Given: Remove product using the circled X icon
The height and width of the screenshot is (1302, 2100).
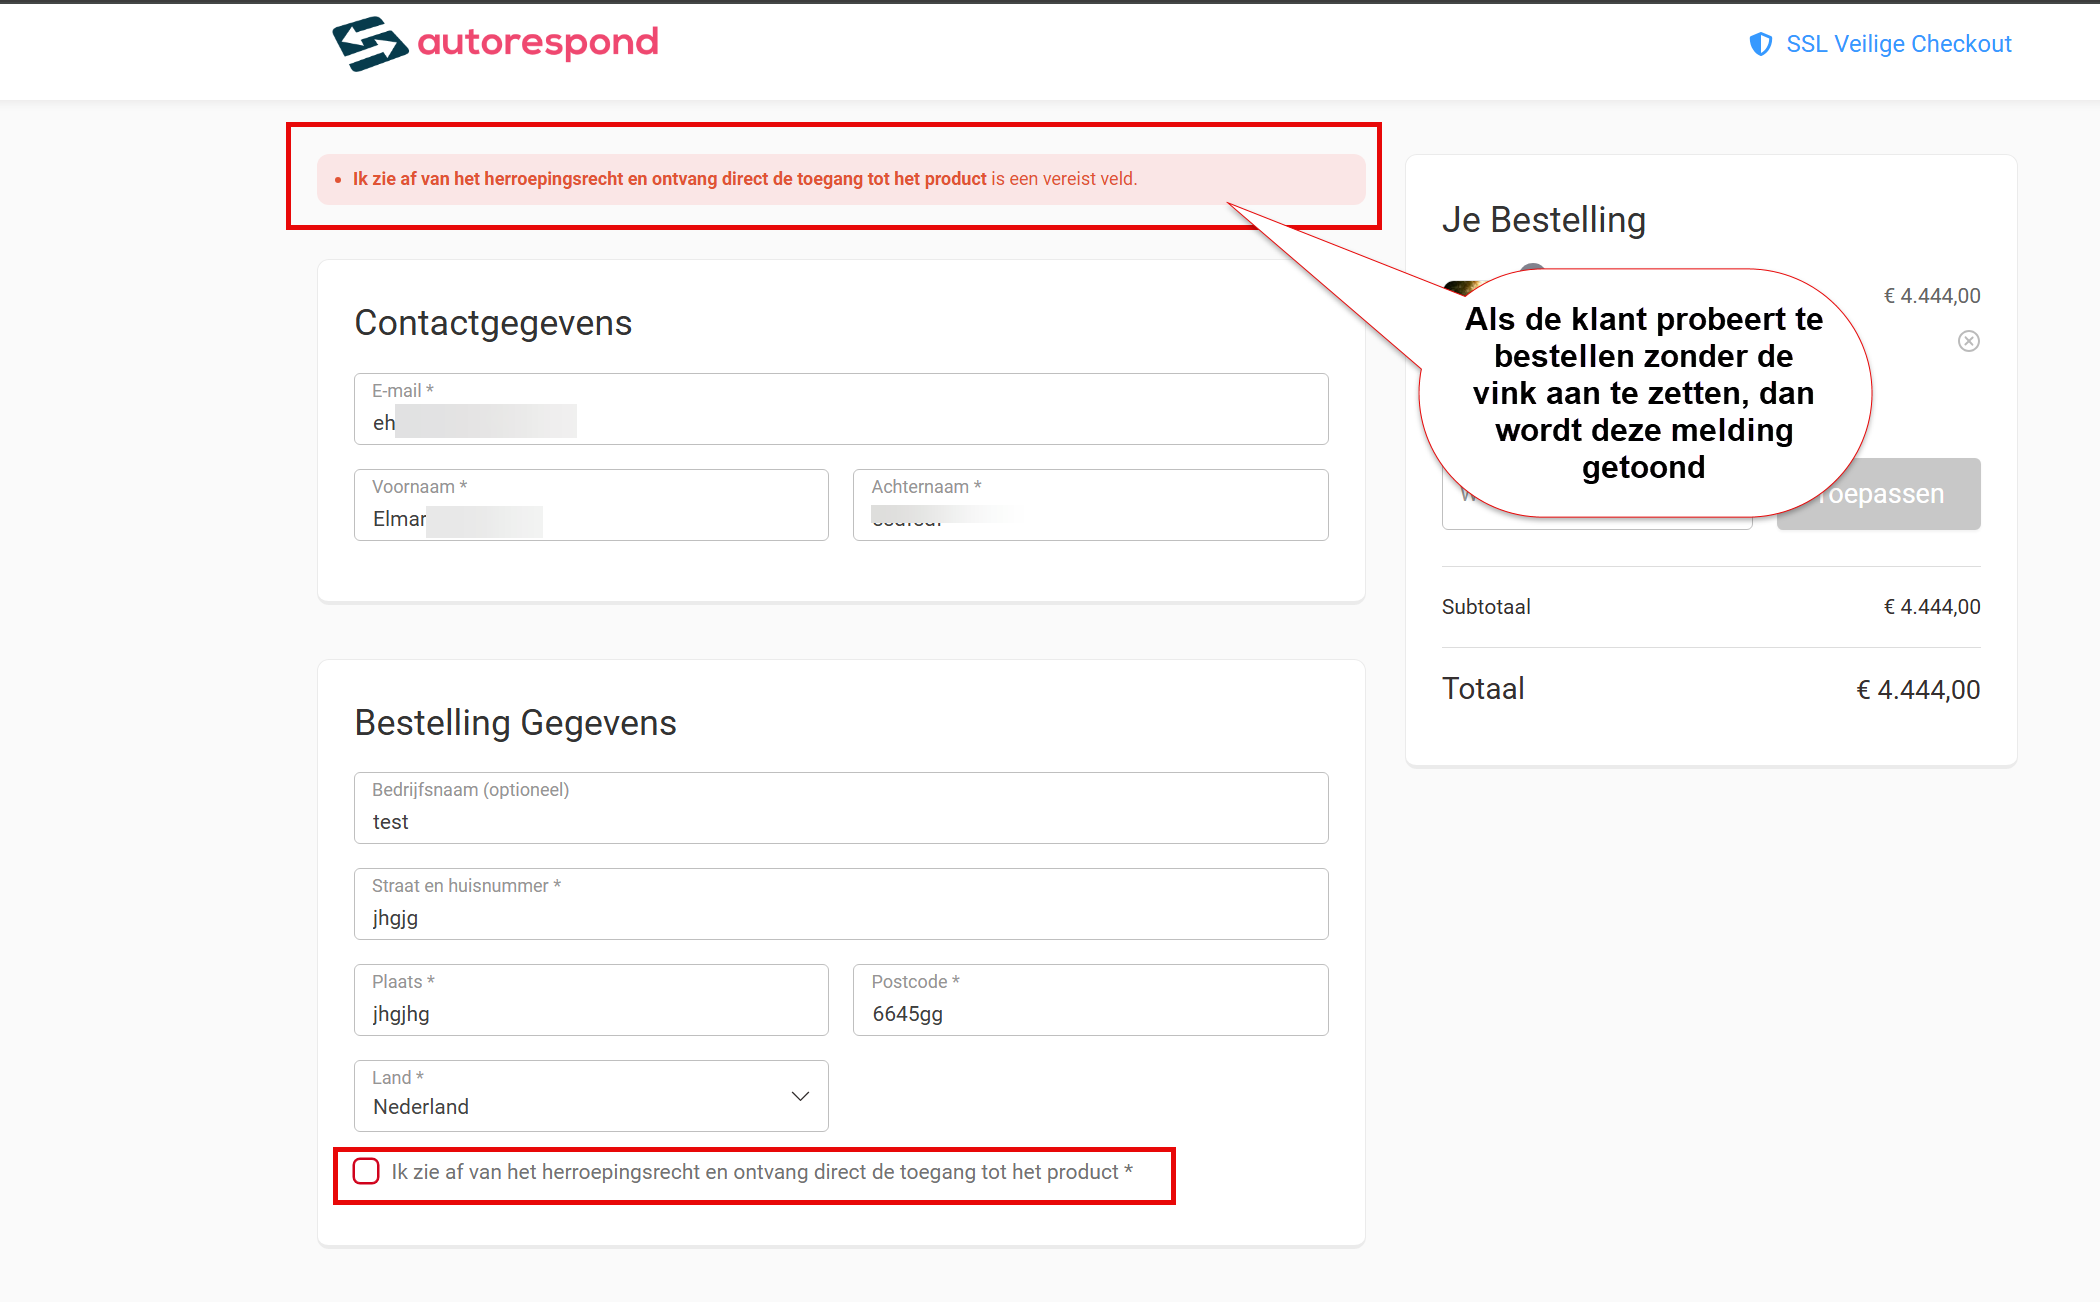Looking at the screenshot, I should [x=1968, y=341].
